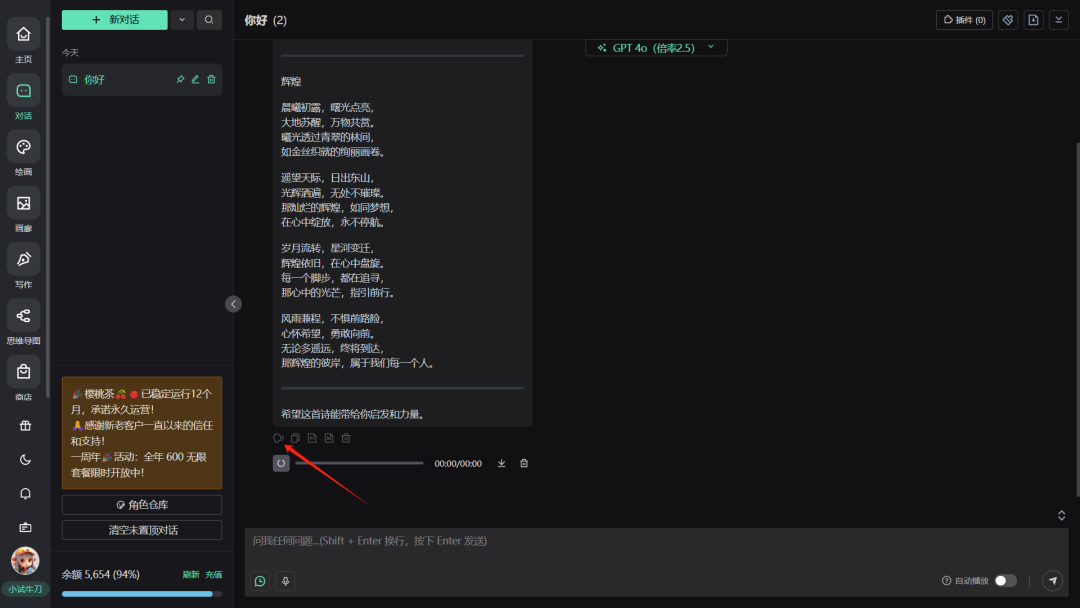
Task: Download the generated audio file
Action: coord(502,463)
